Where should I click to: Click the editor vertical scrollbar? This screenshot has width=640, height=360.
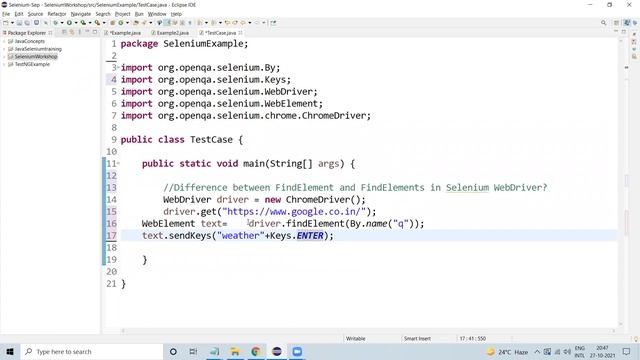click(620, 182)
